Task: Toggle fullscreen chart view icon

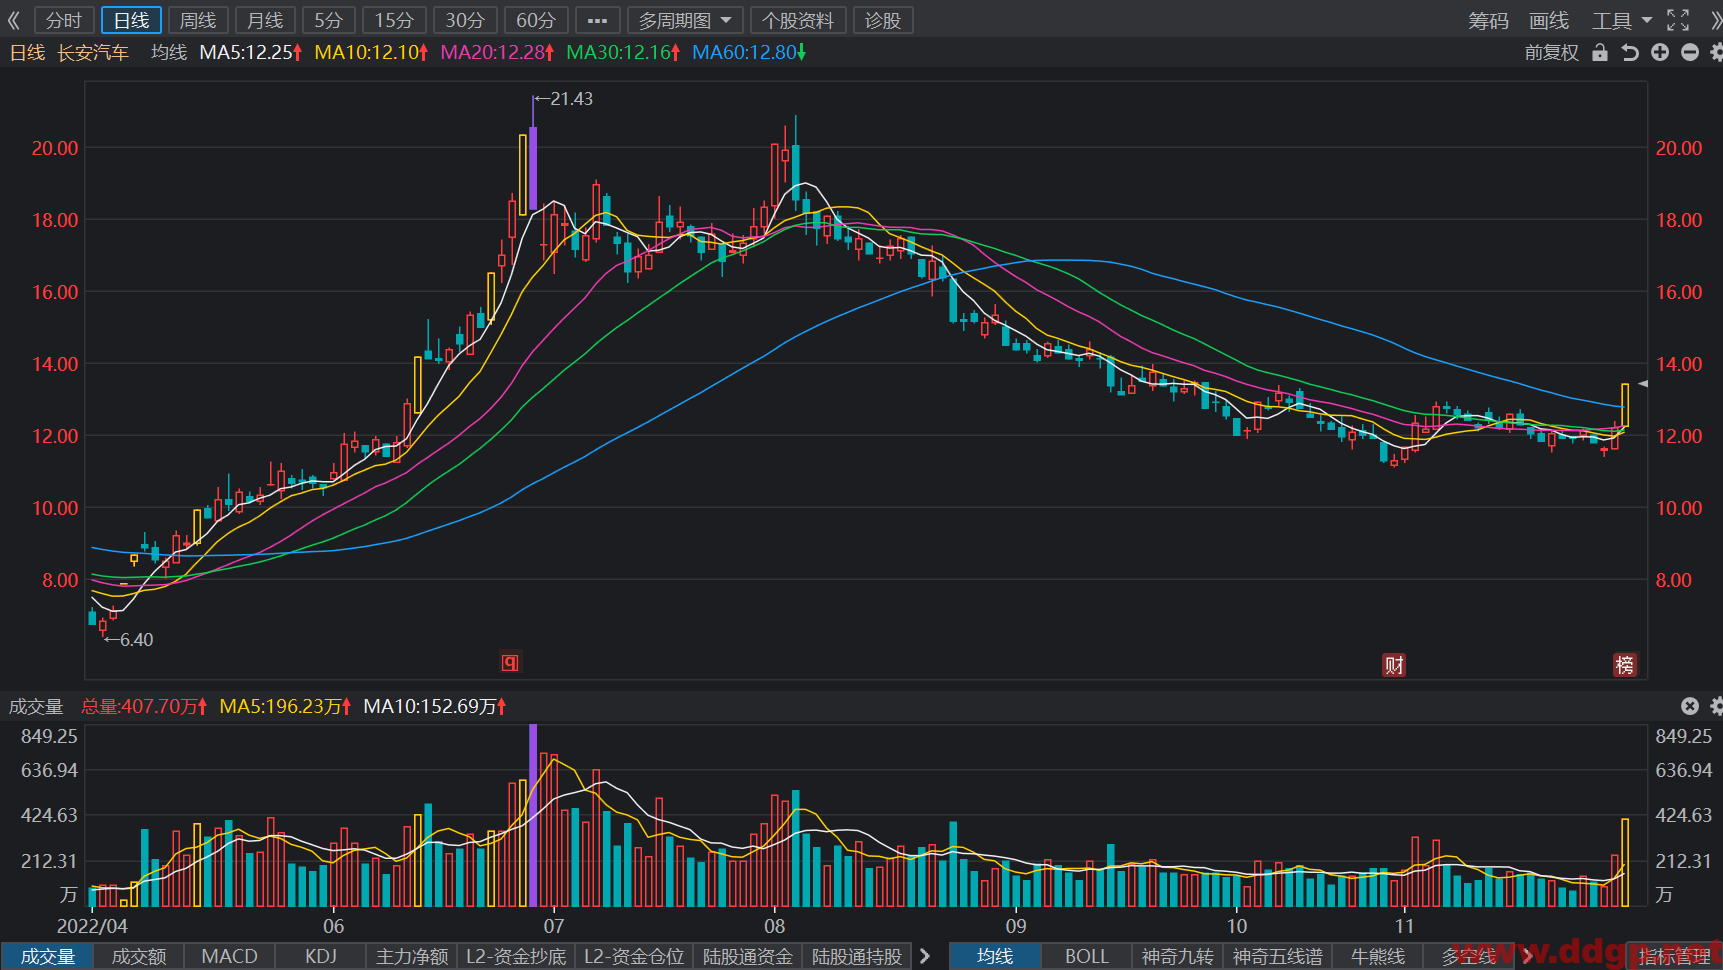Action: (1678, 20)
